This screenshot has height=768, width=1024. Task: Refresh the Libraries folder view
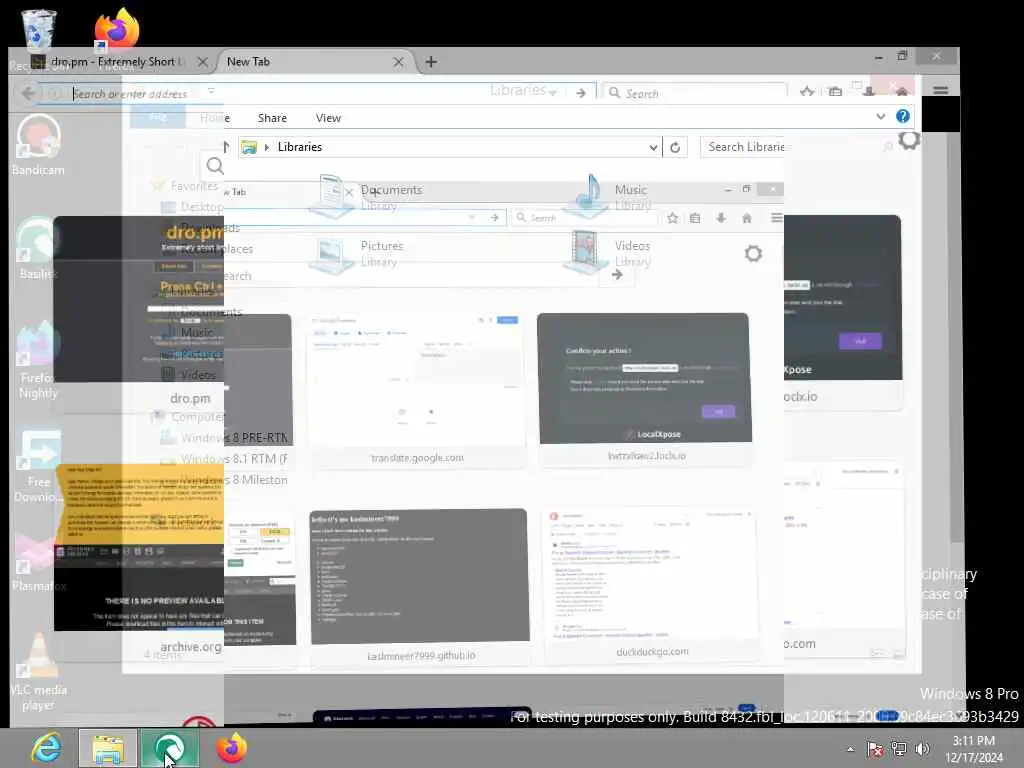pyautogui.click(x=675, y=148)
